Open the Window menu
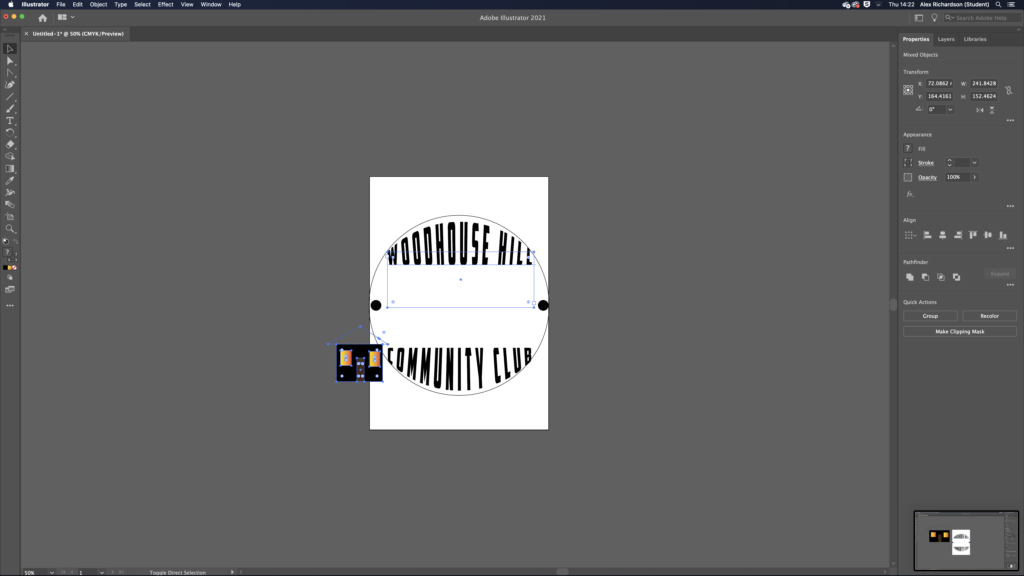 point(211,5)
